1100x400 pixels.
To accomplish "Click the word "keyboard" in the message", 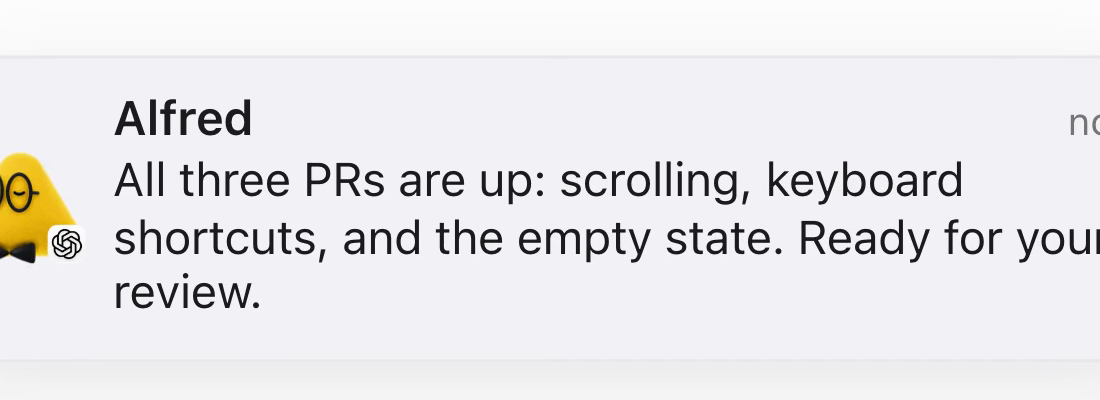I will click(x=864, y=181).
